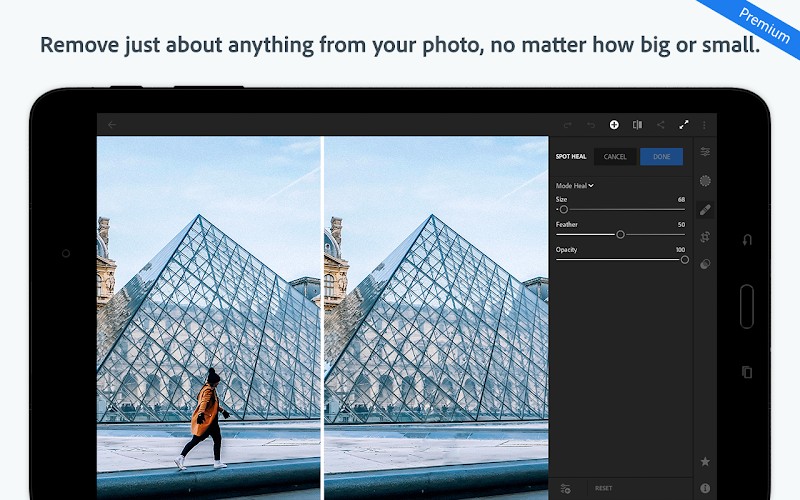Image resolution: width=800 pixels, height=500 pixels.
Task: Open the info icon in the sidebar
Action: (x=705, y=488)
